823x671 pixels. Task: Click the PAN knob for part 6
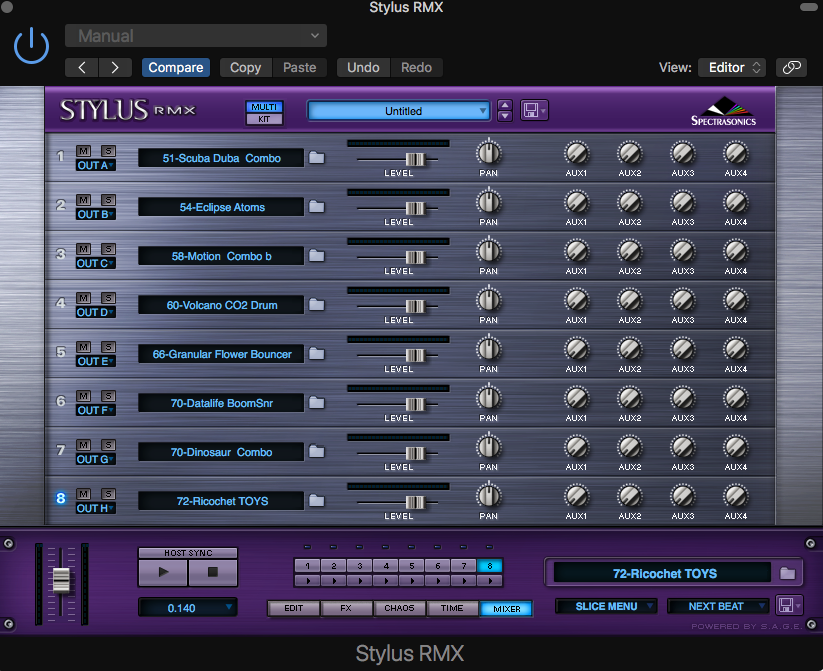click(x=489, y=398)
